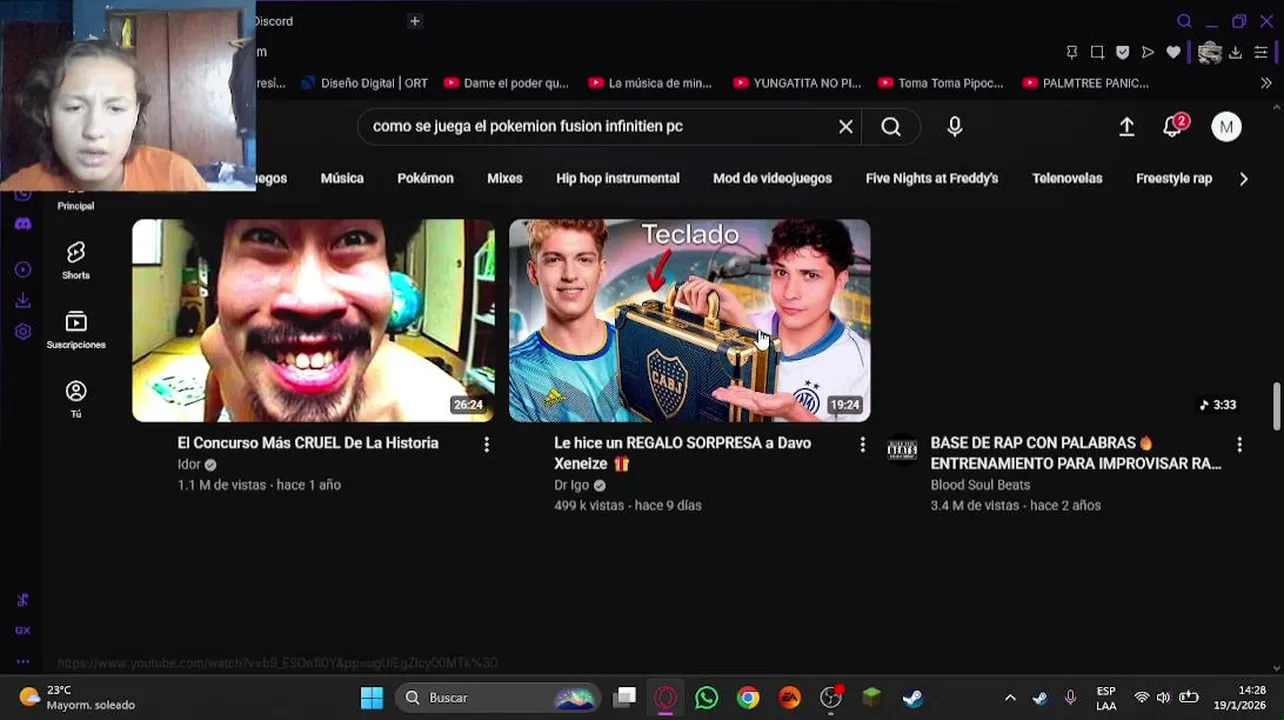Open YouTube notifications bell

click(x=1173, y=127)
